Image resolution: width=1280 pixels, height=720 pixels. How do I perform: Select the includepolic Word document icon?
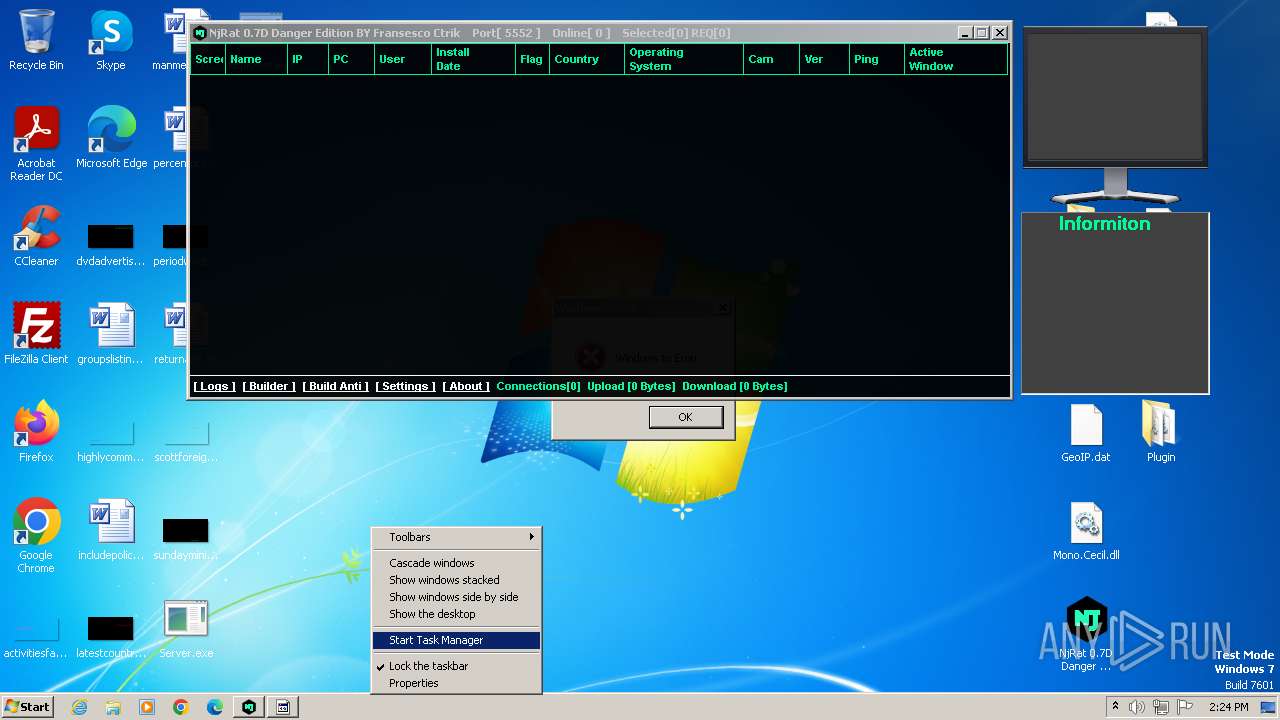pyautogui.click(x=111, y=530)
